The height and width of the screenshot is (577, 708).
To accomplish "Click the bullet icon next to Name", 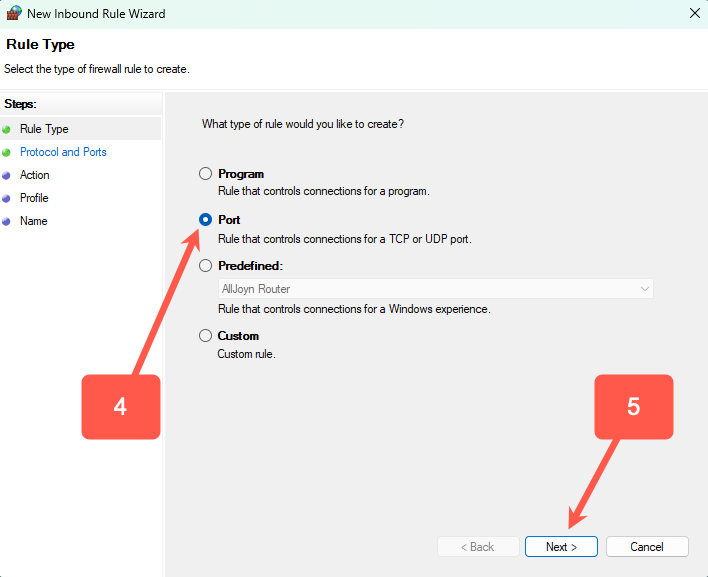I will [x=6, y=221].
